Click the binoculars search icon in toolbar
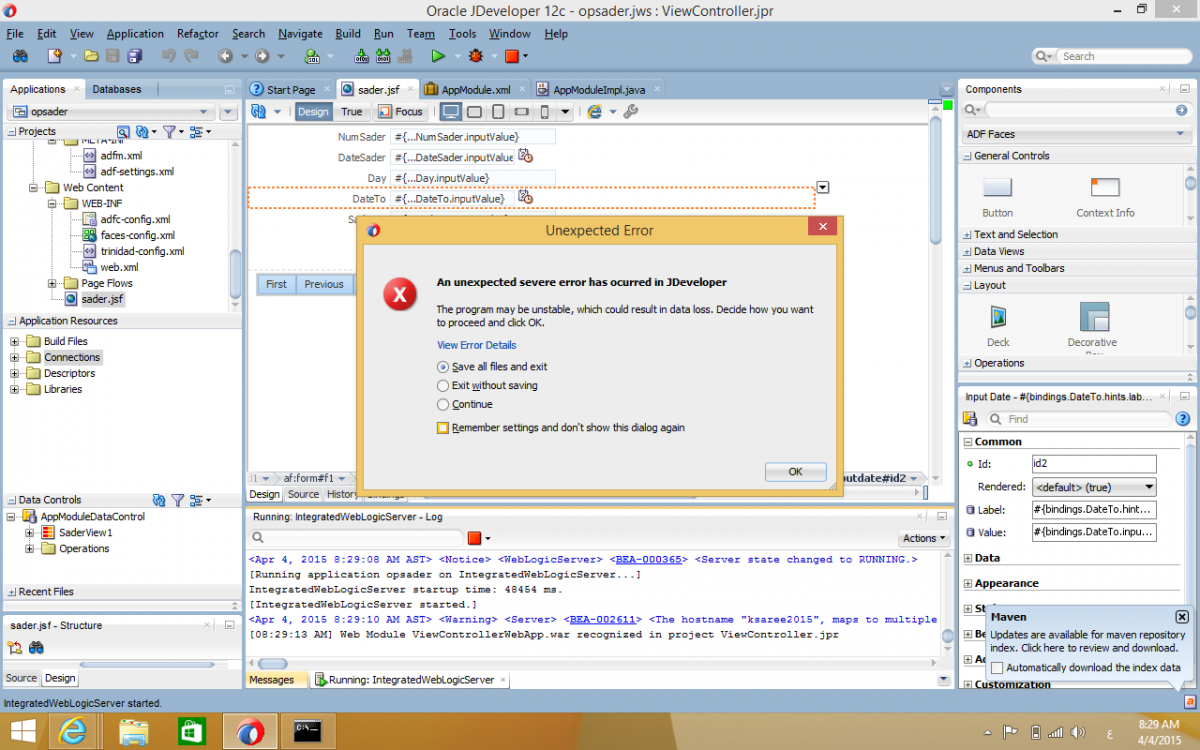 coord(20,56)
